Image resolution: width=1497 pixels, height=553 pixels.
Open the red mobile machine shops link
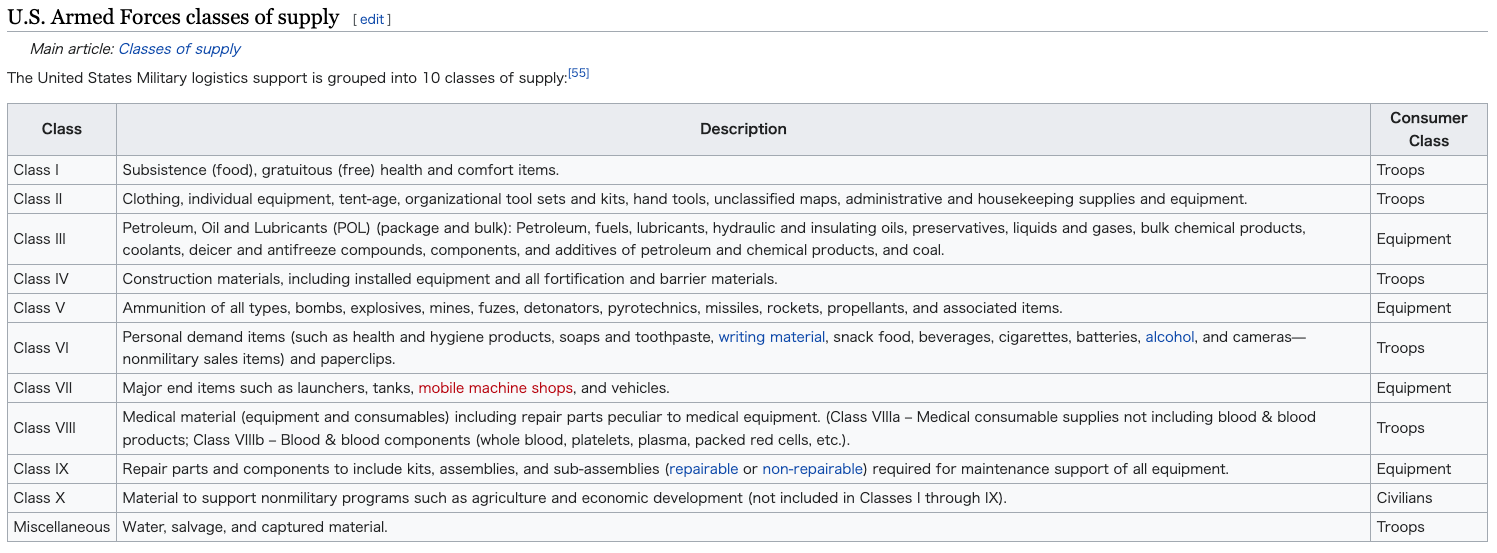coord(495,388)
